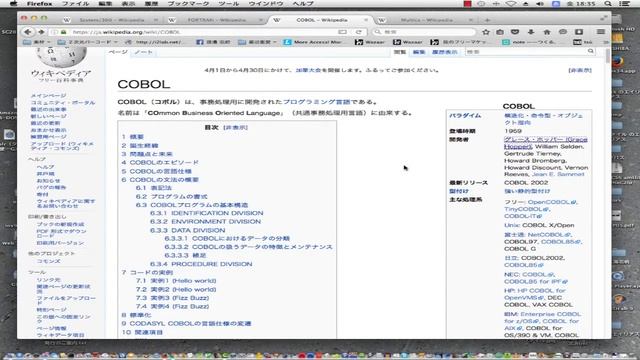Screen dimensions: 640x360
Task: Open the 履歴表示 tab
Action: click(x=444, y=52)
